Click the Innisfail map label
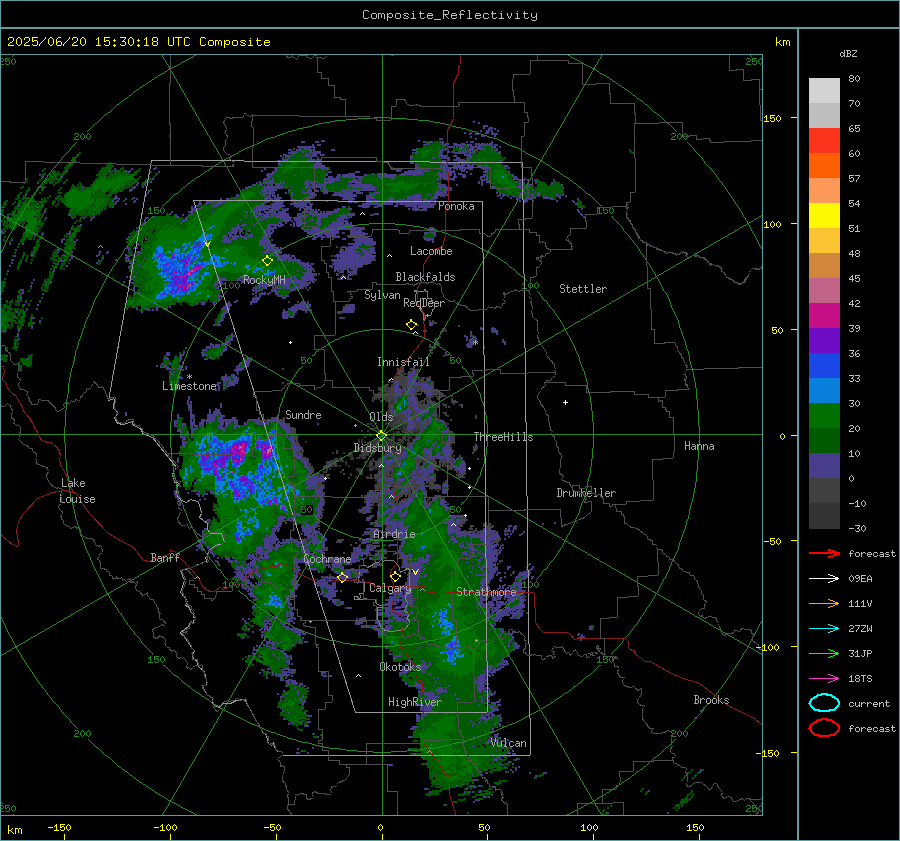This screenshot has height=841, width=900. 403,362
